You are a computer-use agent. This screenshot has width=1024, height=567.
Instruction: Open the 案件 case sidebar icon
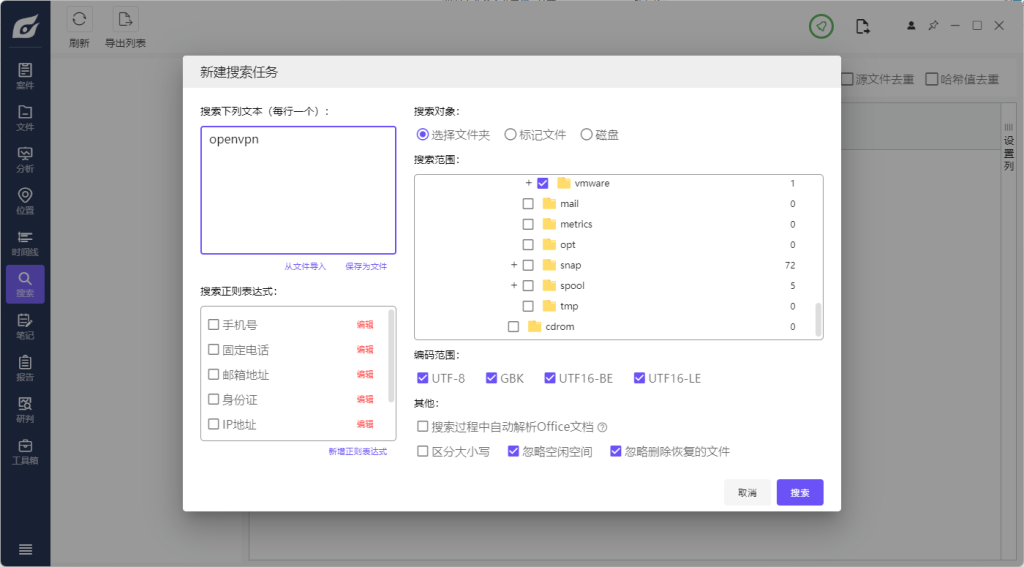click(x=25, y=75)
